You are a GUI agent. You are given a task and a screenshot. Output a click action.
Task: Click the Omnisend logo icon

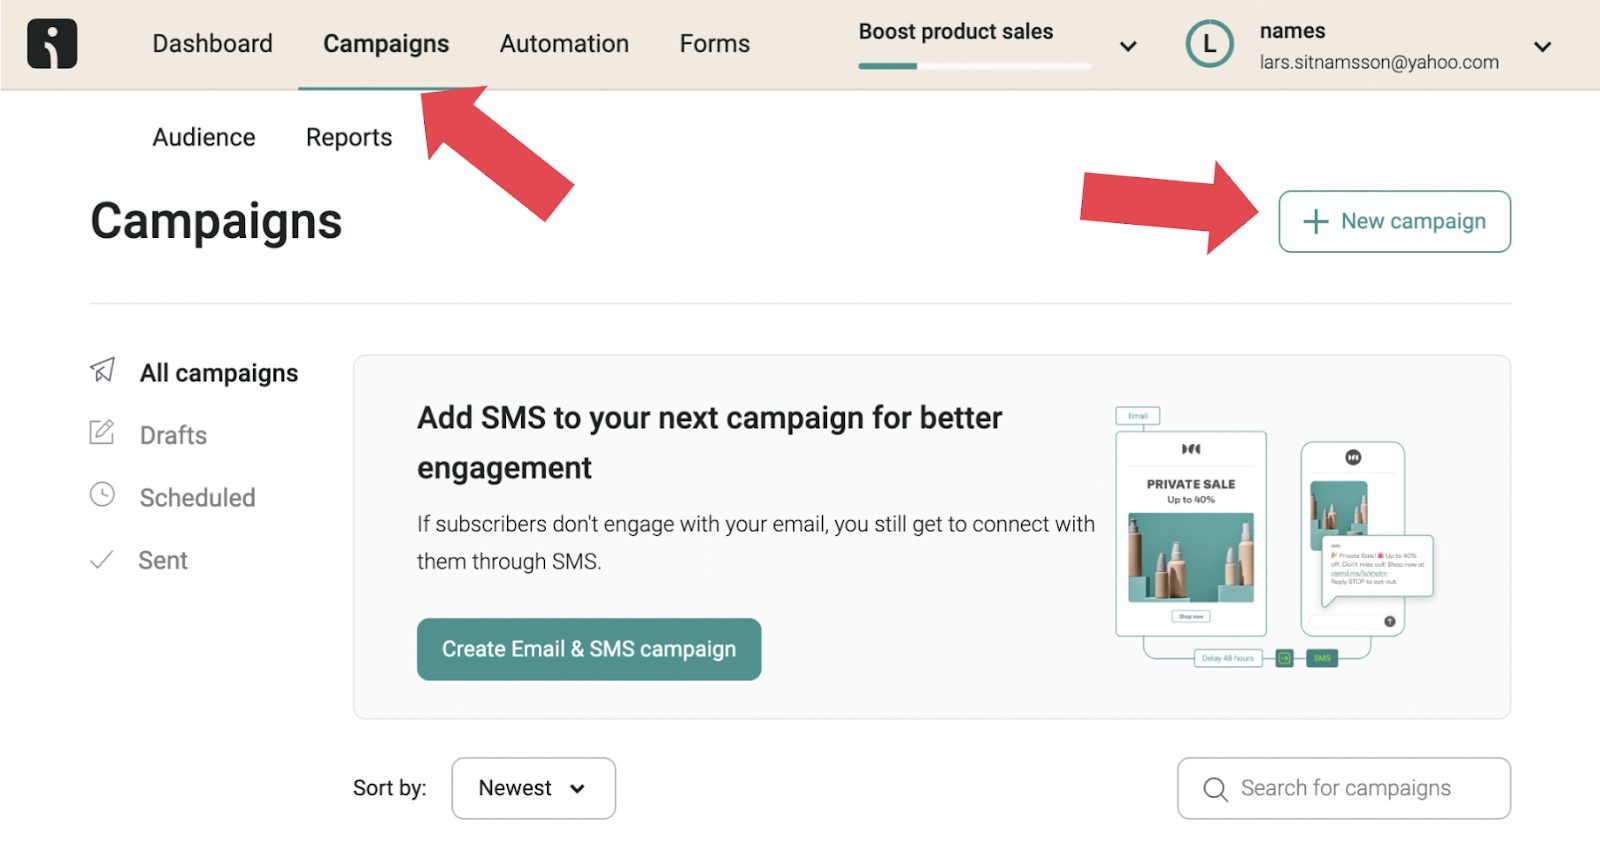(51, 43)
